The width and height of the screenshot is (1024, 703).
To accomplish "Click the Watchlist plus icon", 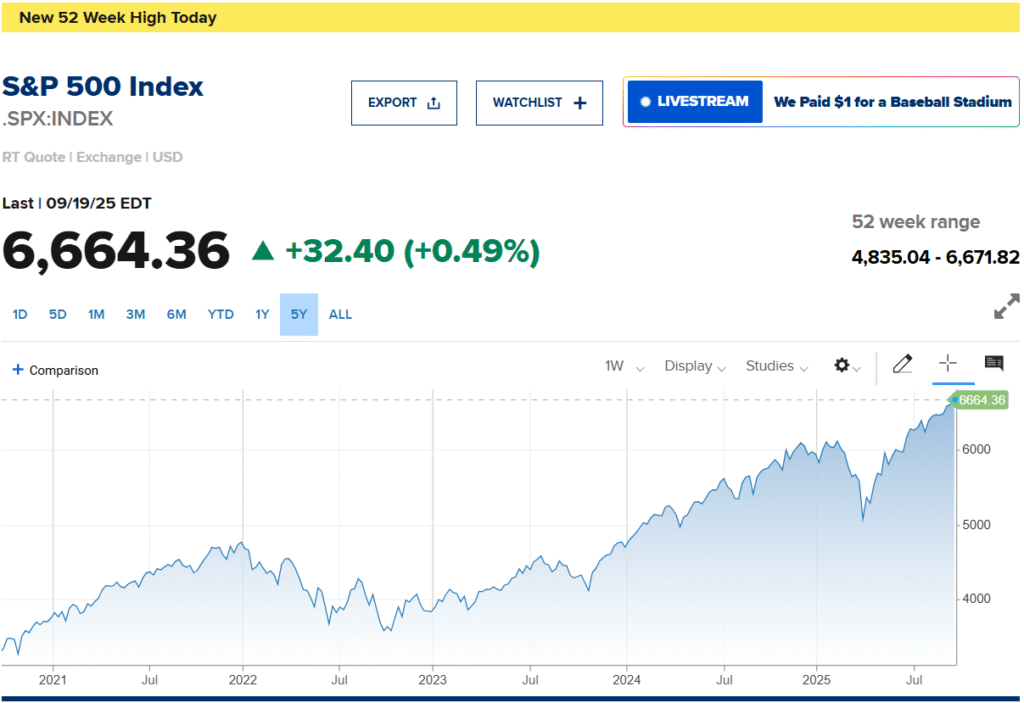I will (580, 103).
